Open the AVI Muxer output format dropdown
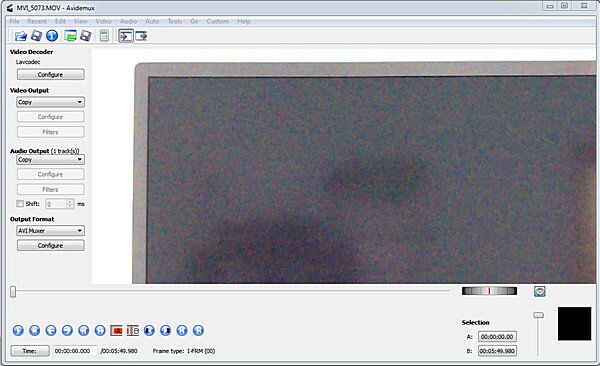 tap(51, 231)
